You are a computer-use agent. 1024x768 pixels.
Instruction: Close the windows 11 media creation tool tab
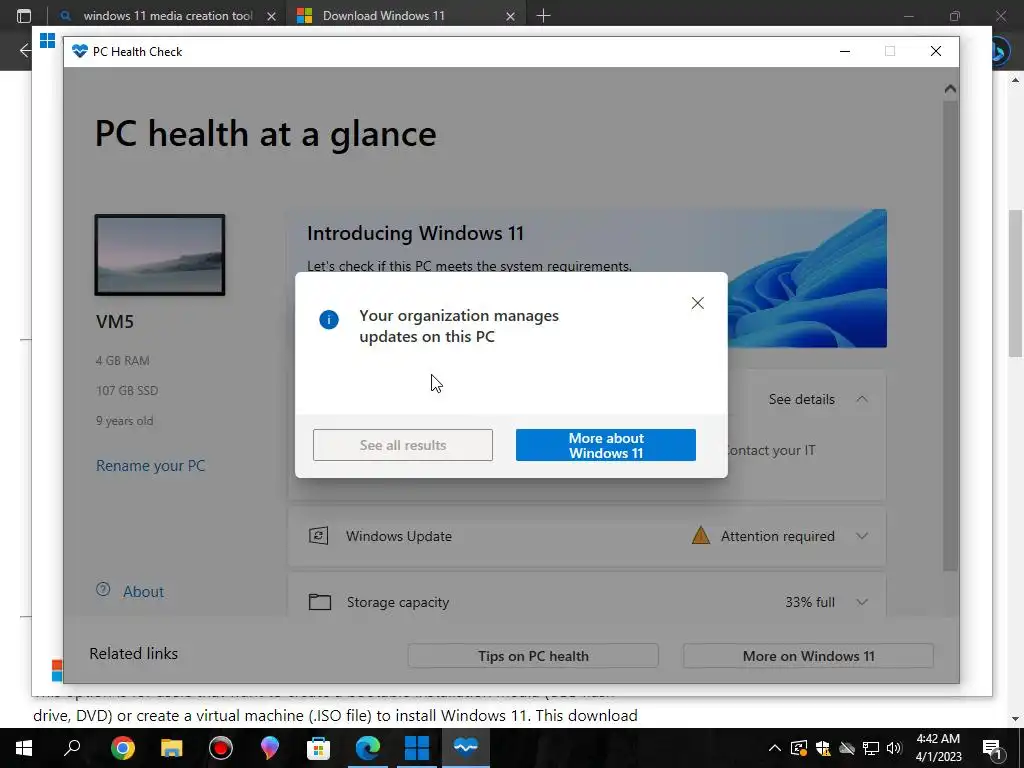(x=271, y=16)
